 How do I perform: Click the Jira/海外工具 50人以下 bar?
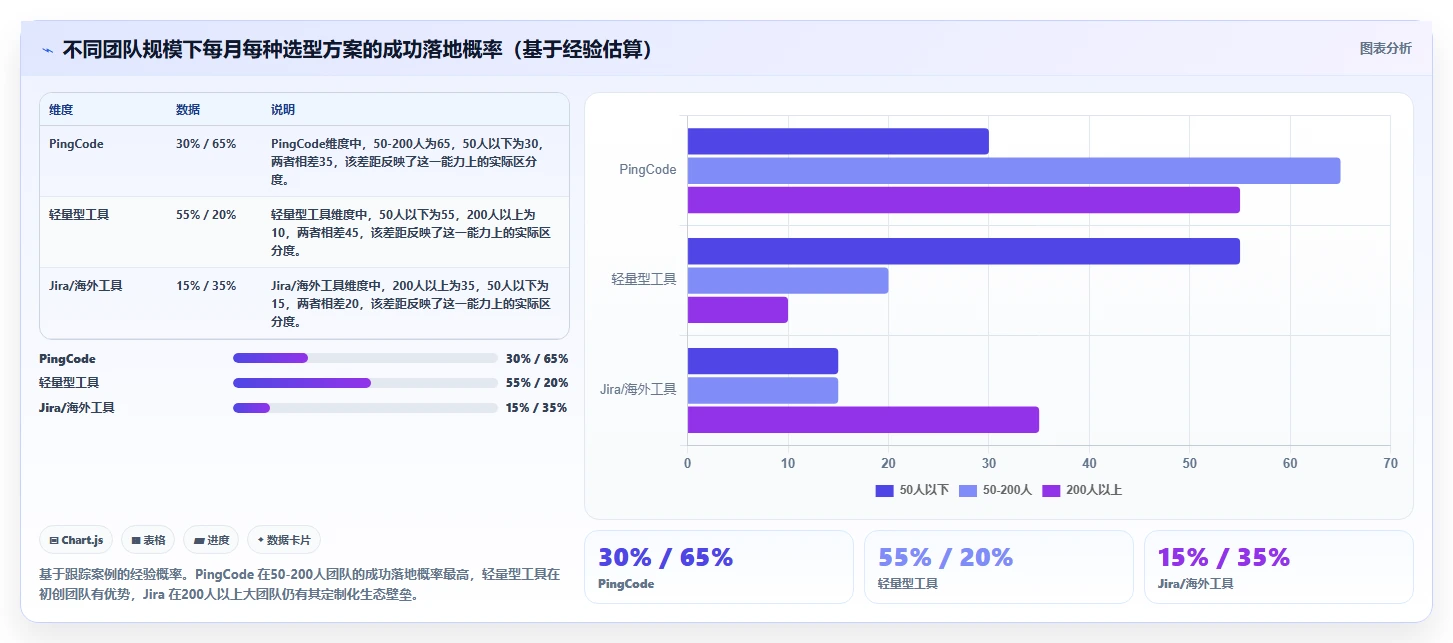(763, 361)
